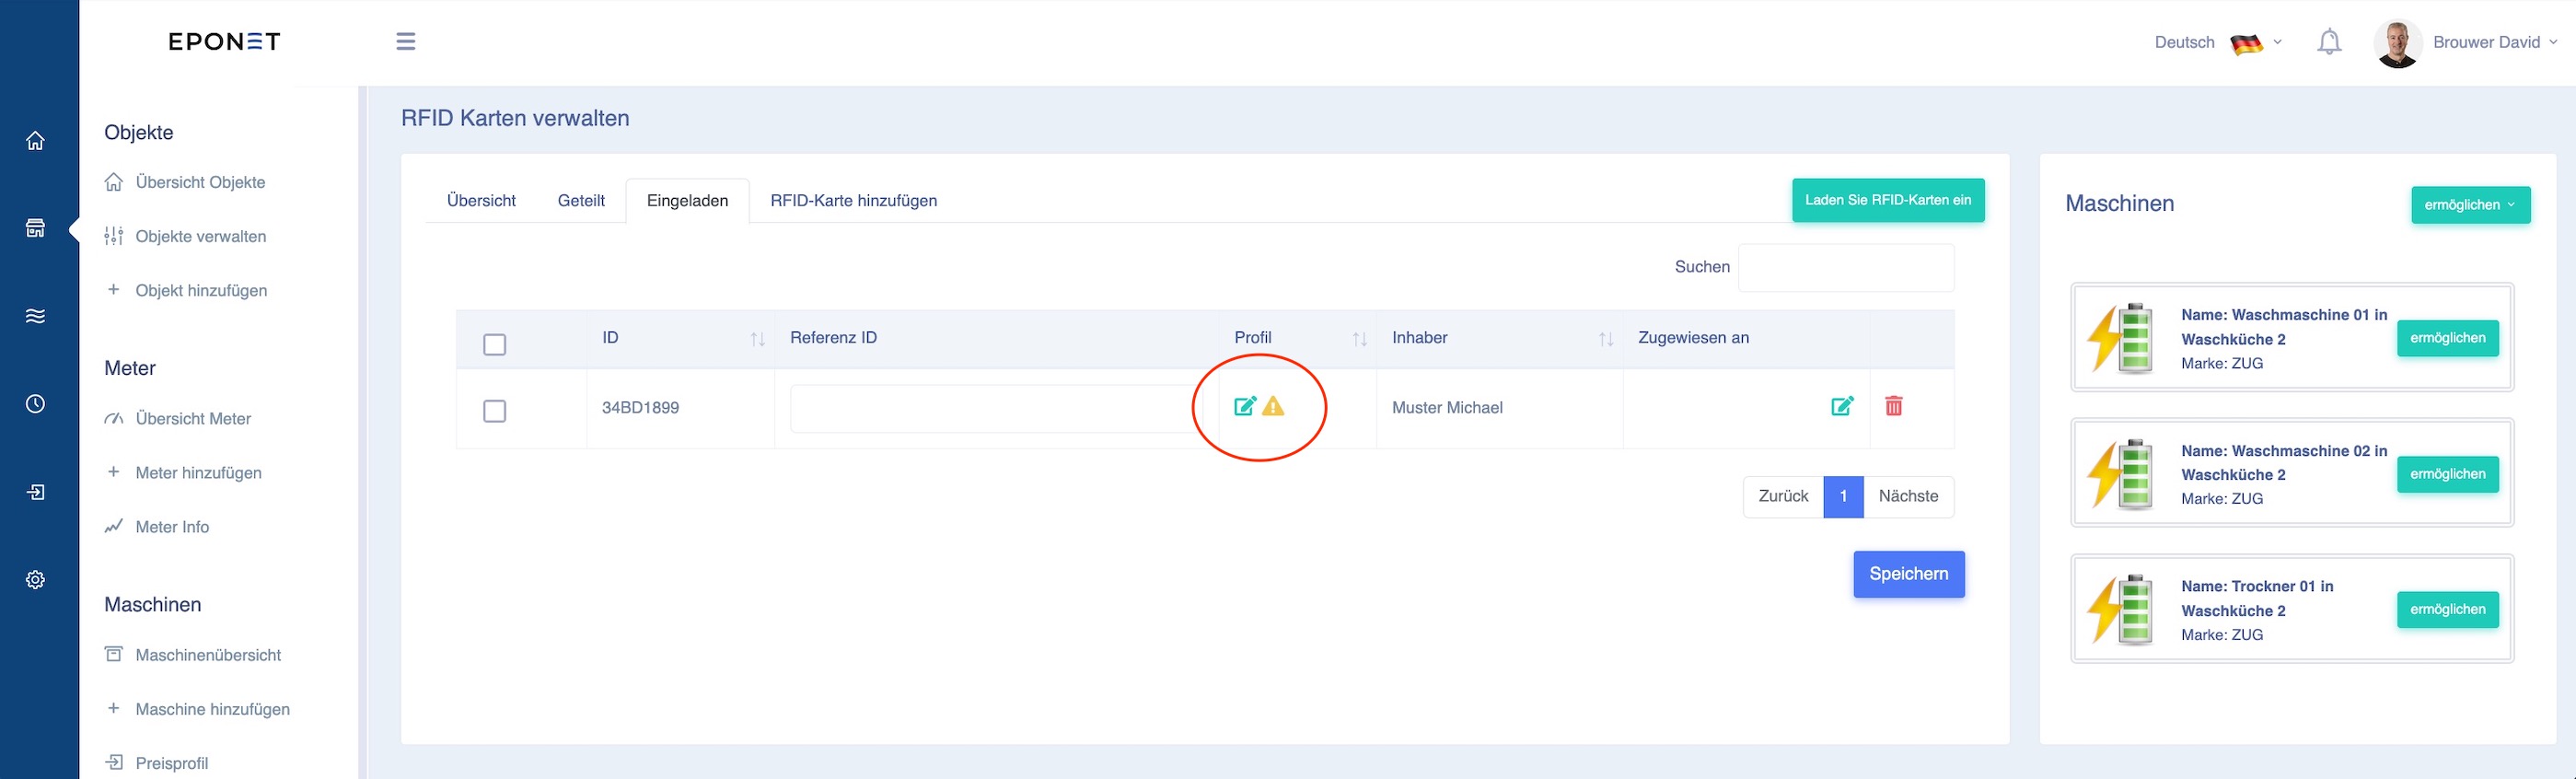Sort the table by Profil column
This screenshot has width=2576, height=779.
click(x=1359, y=339)
